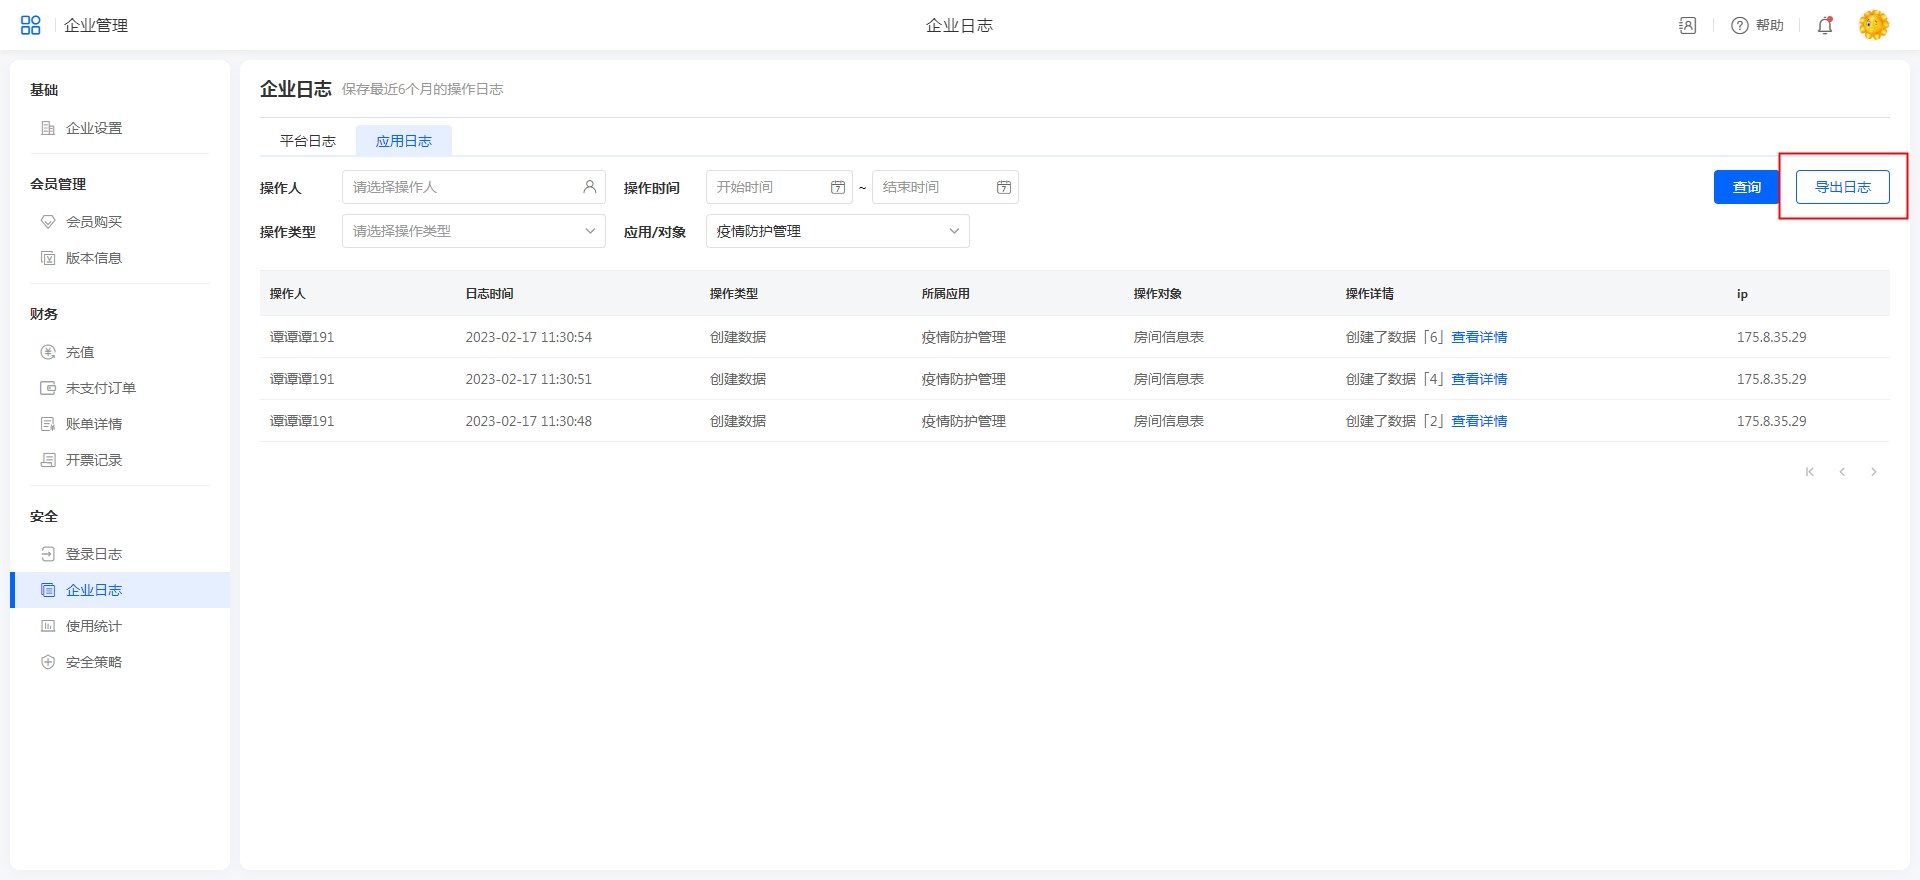The width and height of the screenshot is (1920, 880).
Task: Go to next page using pagination arrow
Action: 1873,472
